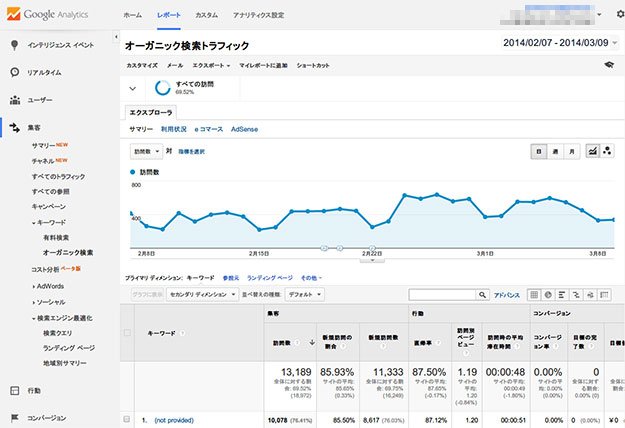Click the 指標を選択 link
Screen dimensions: 625x428
point(191,151)
